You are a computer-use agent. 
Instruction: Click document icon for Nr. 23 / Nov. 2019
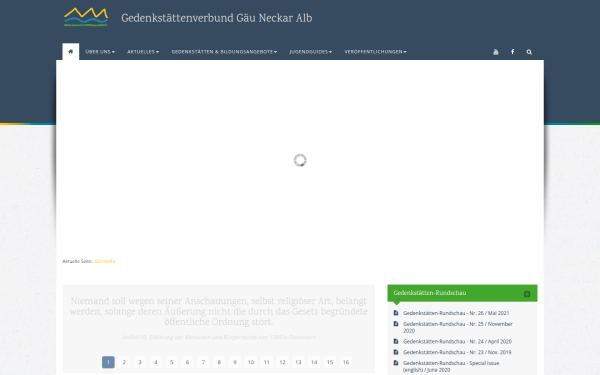(x=396, y=352)
